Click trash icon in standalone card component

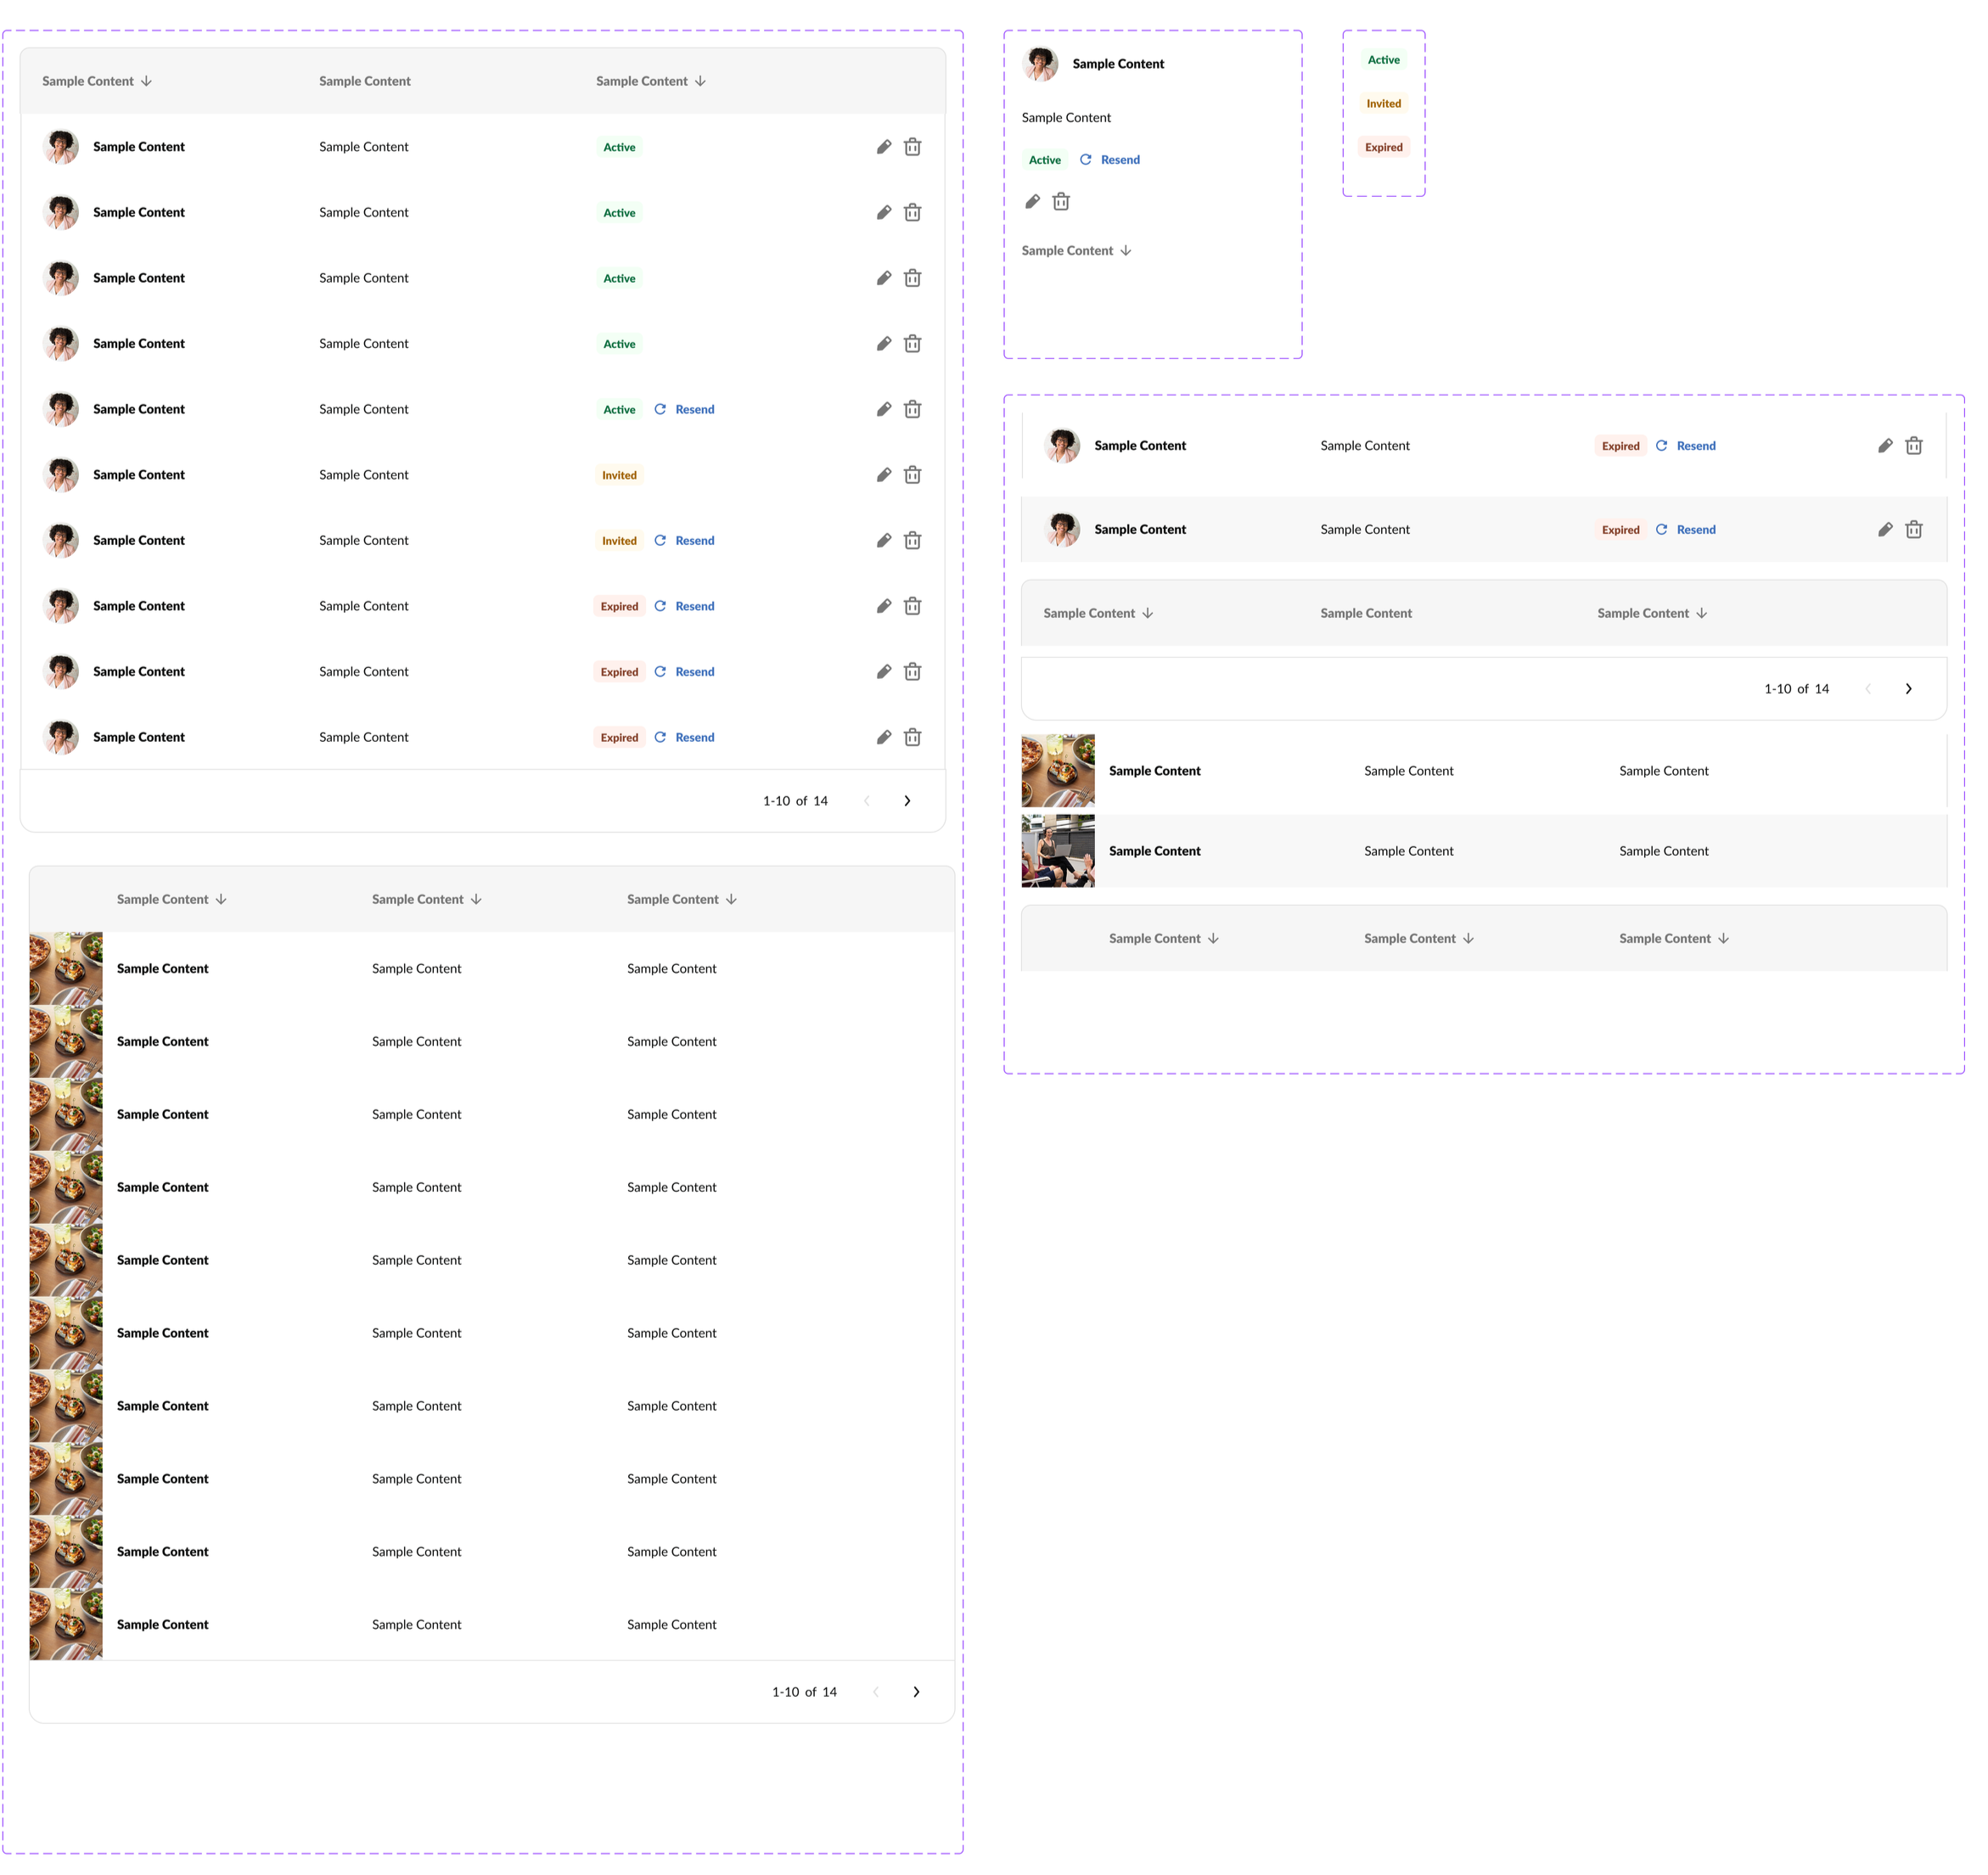pyautogui.click(x=1061, y=202)
